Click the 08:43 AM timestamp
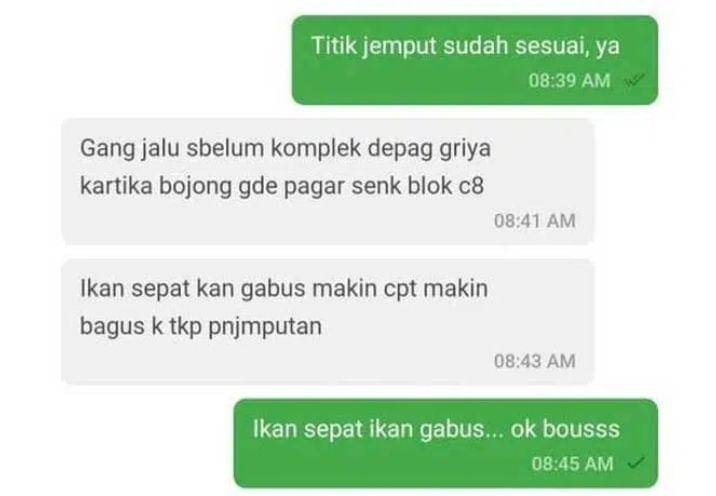Viewport: 716px width, 496px height. tap(535, 361)
